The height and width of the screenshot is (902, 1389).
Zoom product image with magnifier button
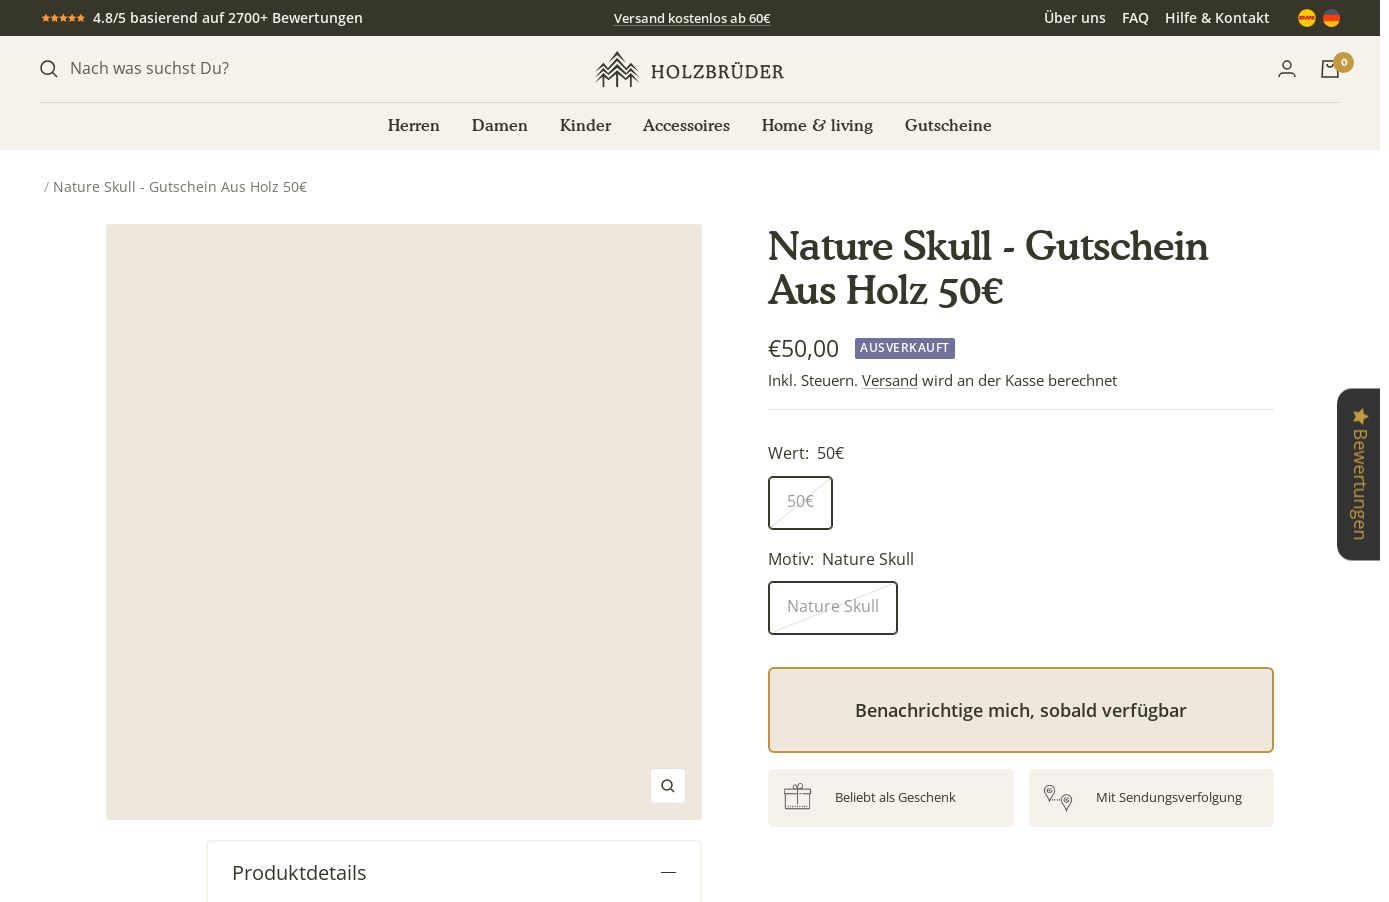point(668,786)
